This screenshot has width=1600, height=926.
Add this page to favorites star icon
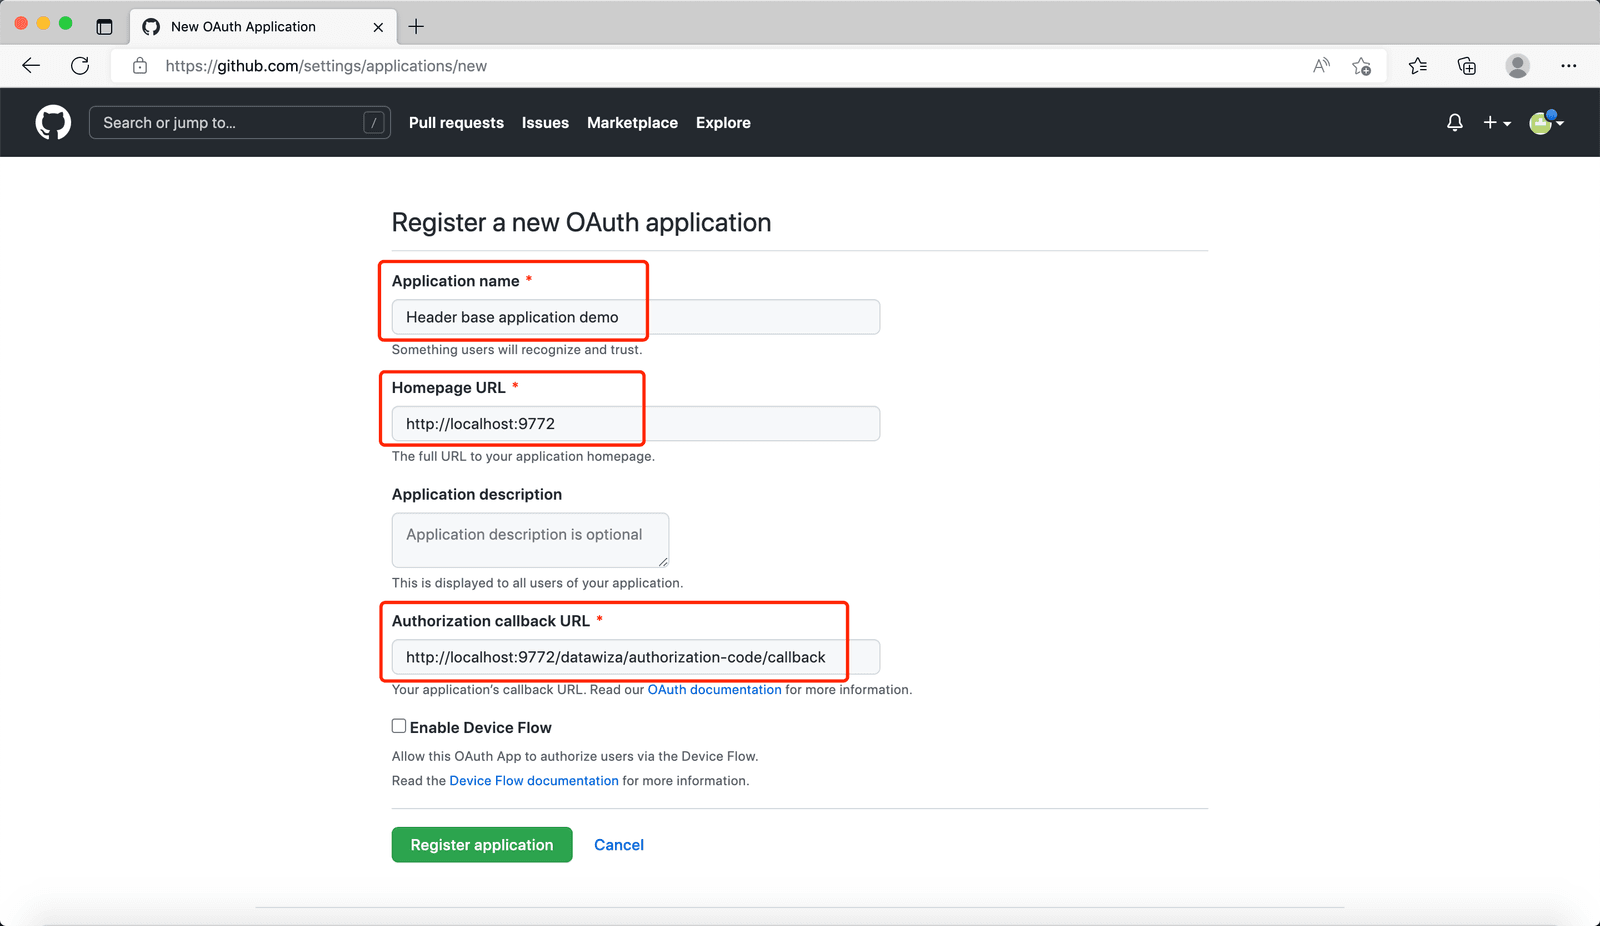1361,66
